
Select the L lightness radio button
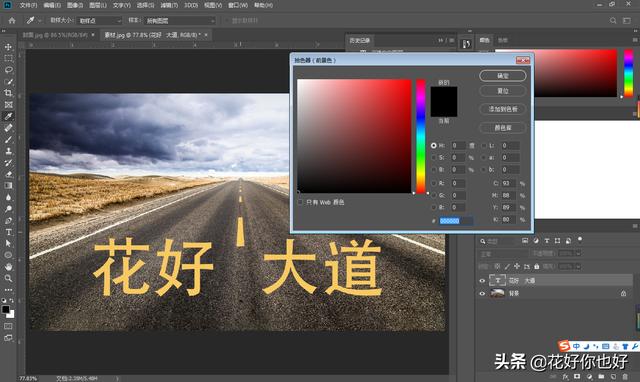pos(484,145)
